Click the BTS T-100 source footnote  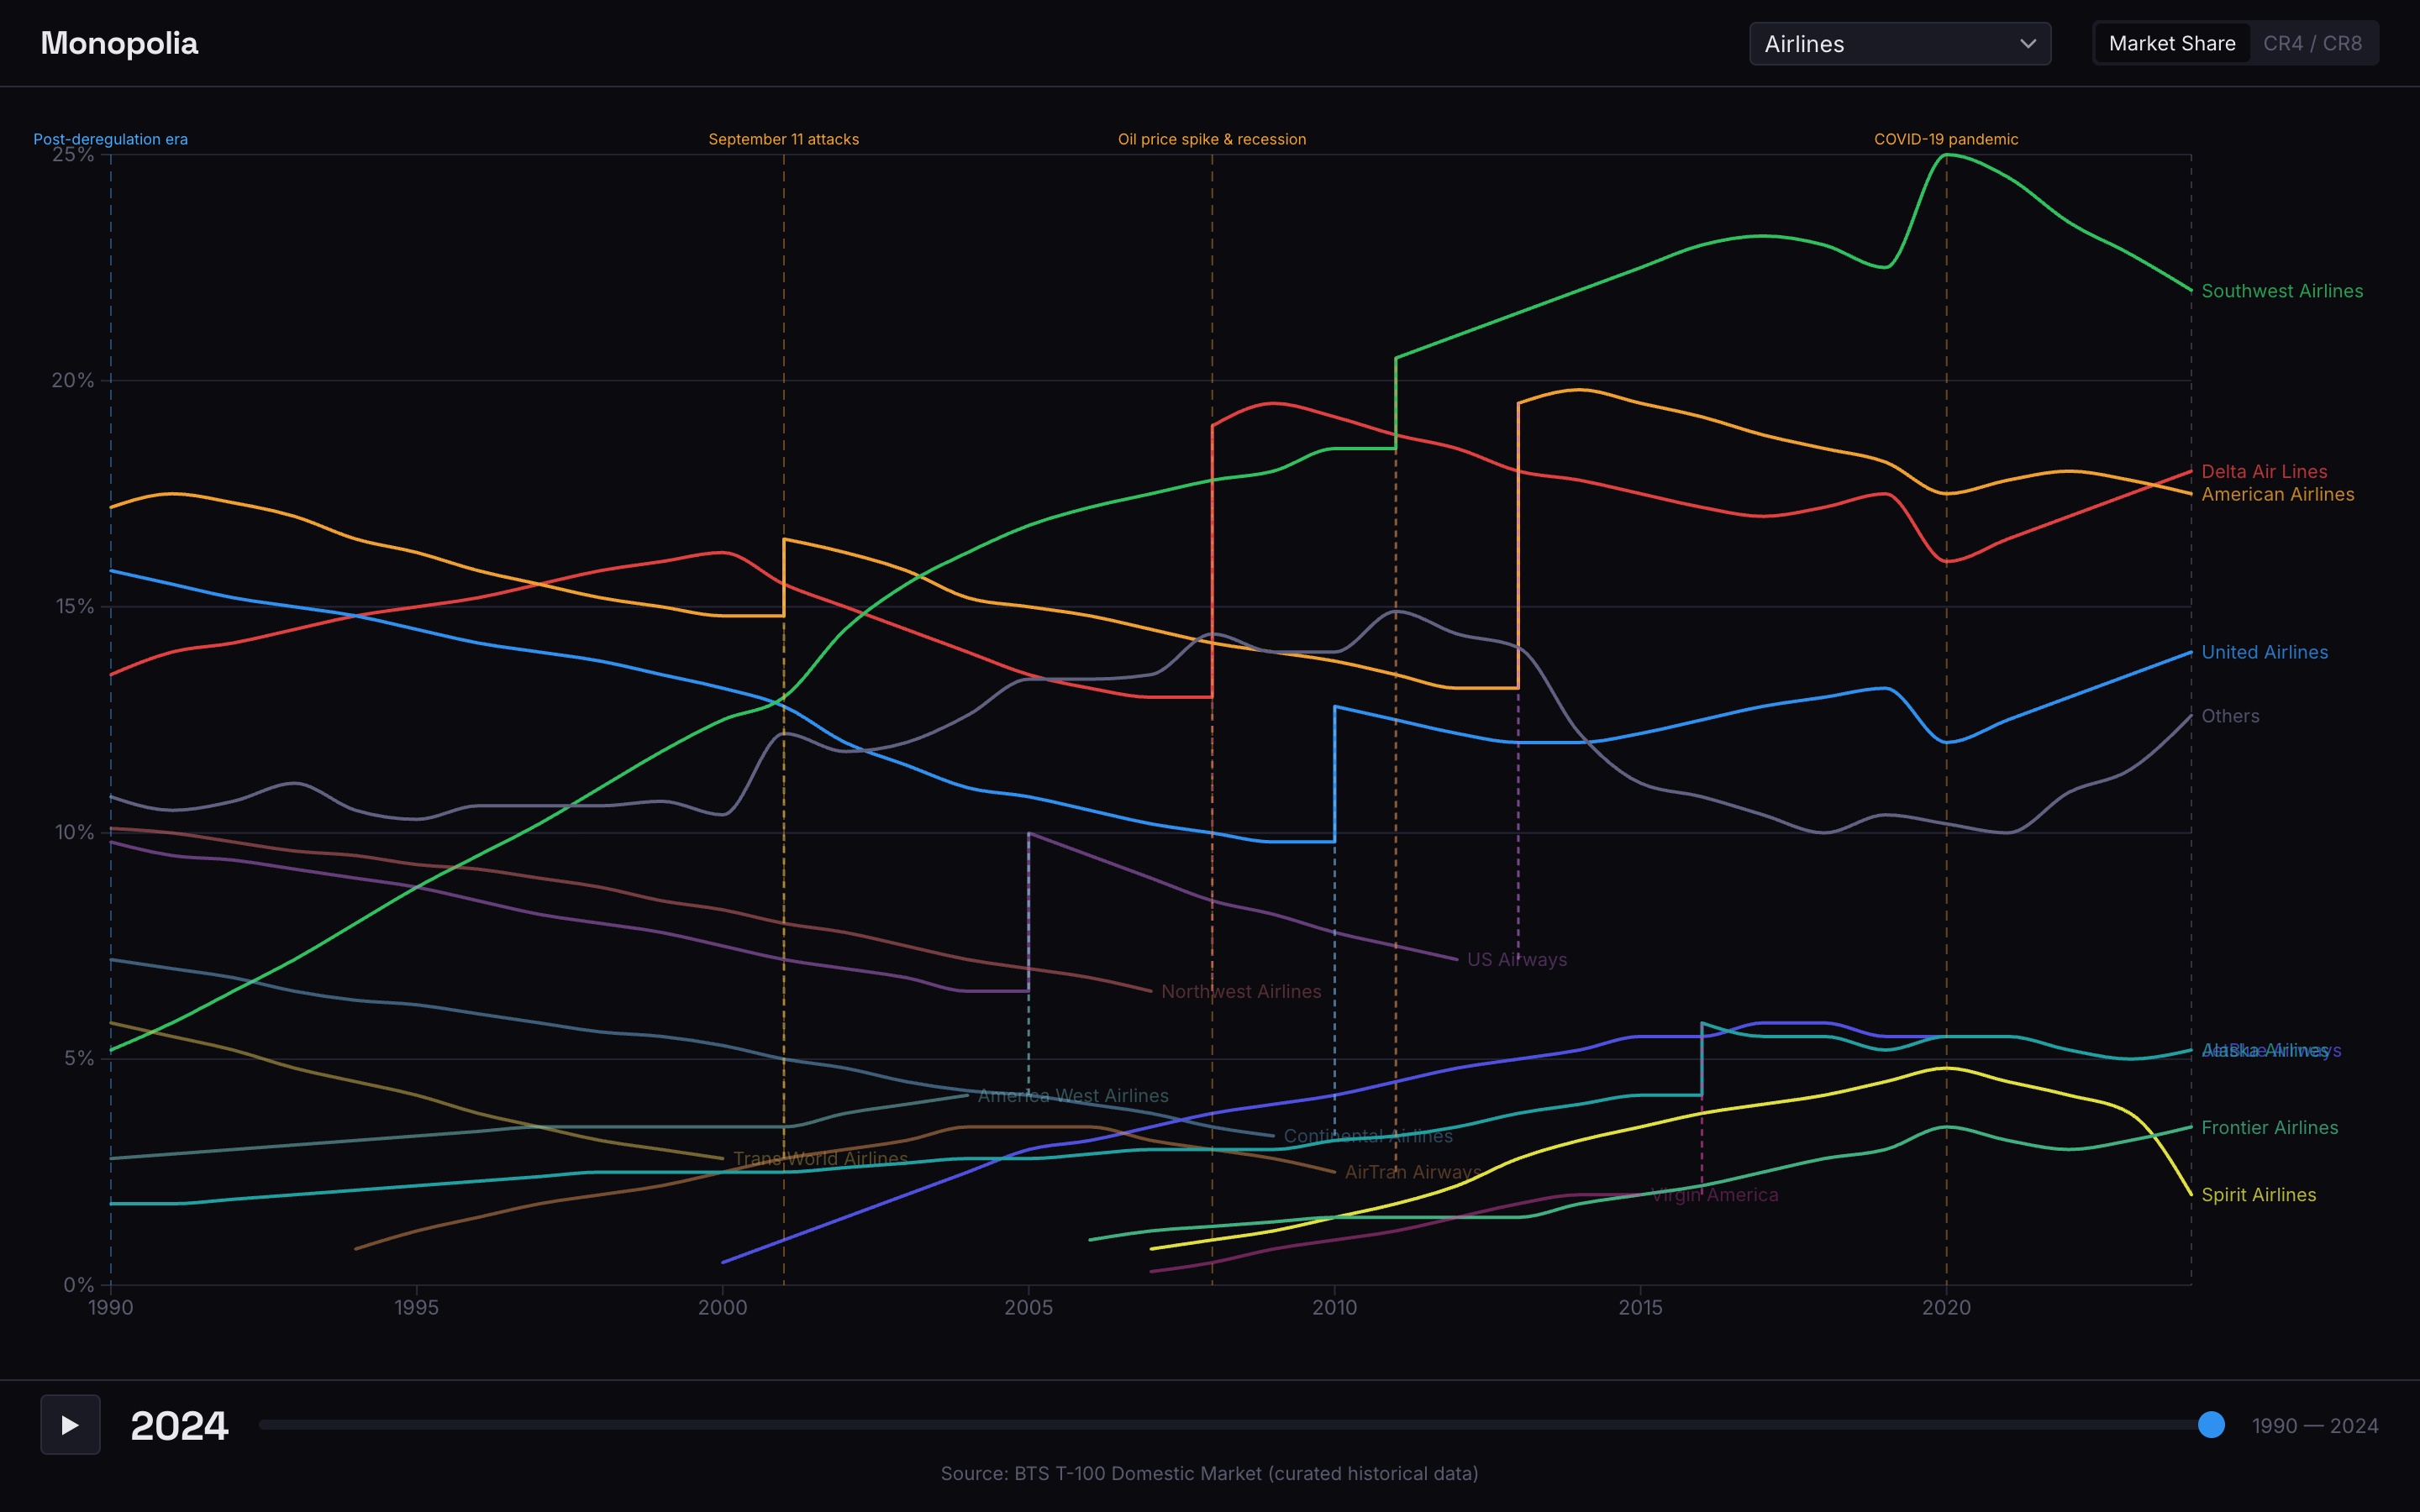click(x=1210, y=1473)
